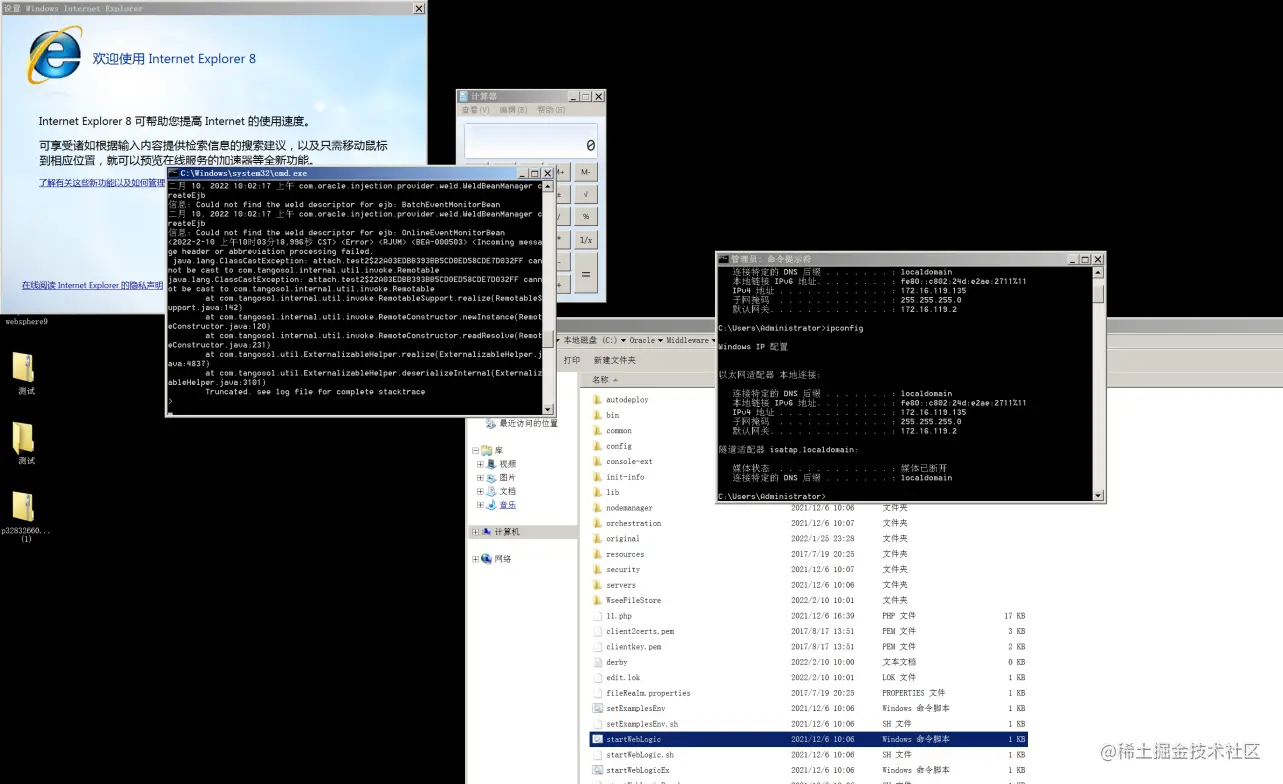Image resolution: width=1283 pixels, height=784 pixels.
Task: Click the Oracle breadcrumb segment
Action: 642,340
